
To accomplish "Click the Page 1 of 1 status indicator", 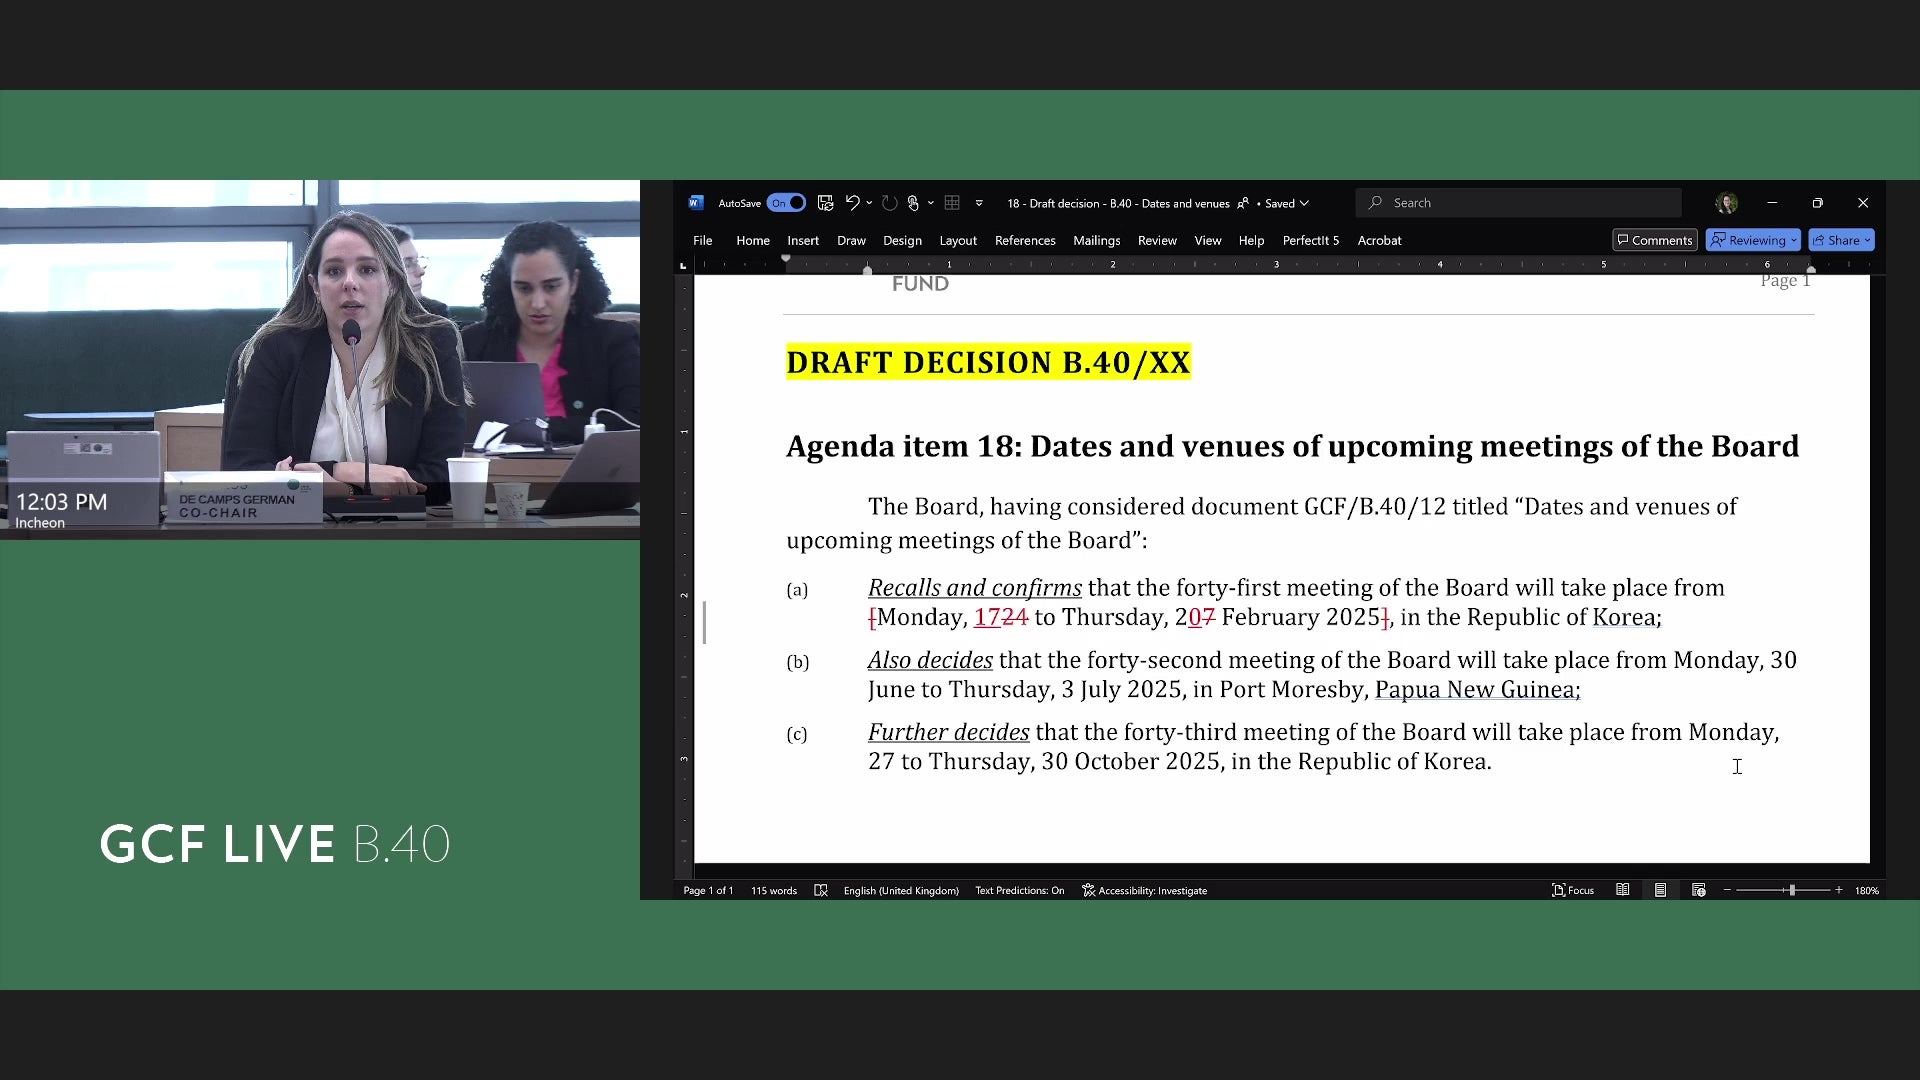I will pos(708,891).
